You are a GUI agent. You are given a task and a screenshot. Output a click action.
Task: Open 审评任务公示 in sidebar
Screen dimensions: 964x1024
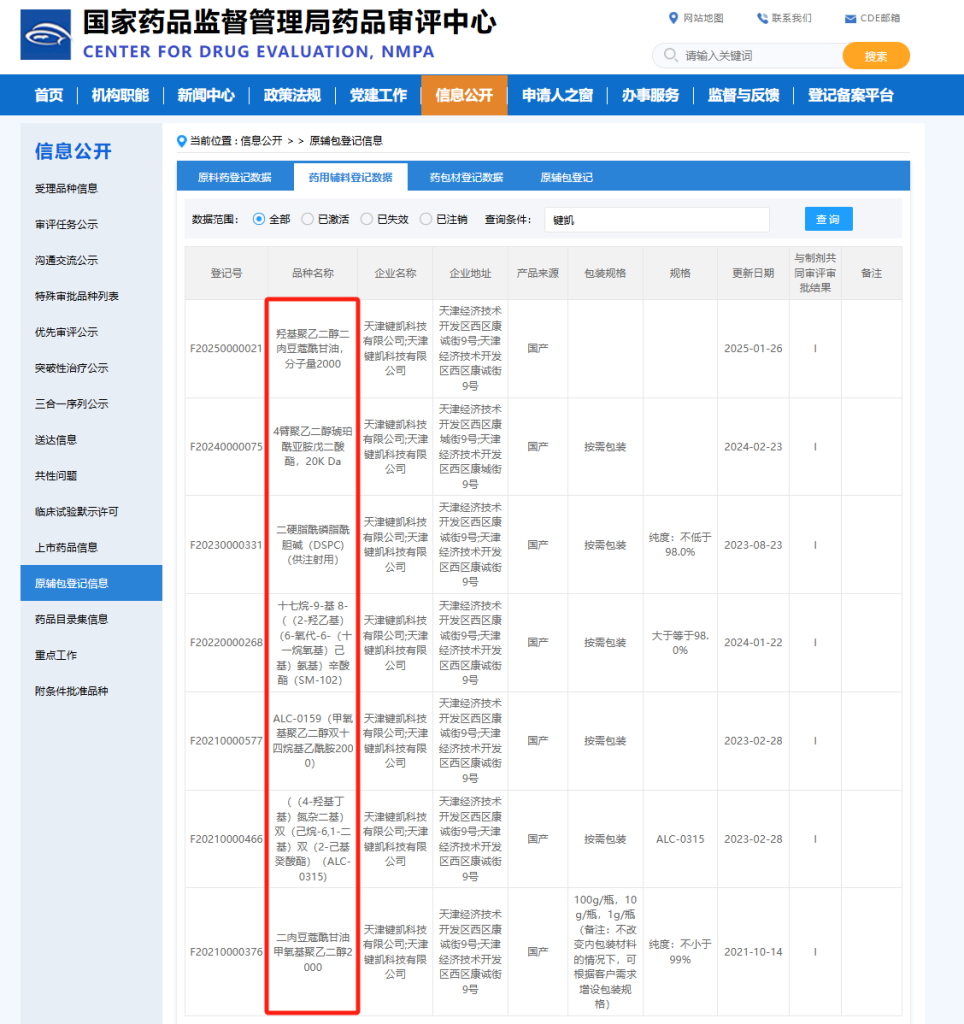(x=66, y=224)
